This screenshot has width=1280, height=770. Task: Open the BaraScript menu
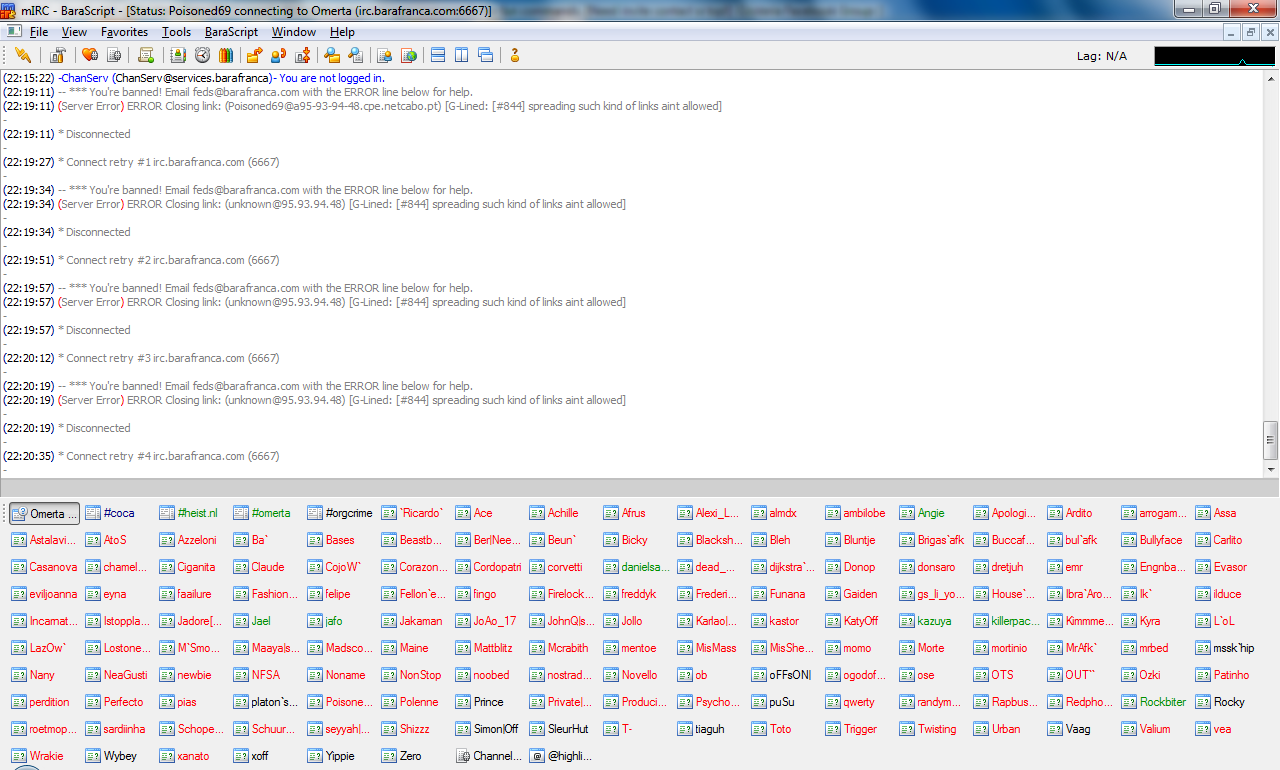point(231,32)
